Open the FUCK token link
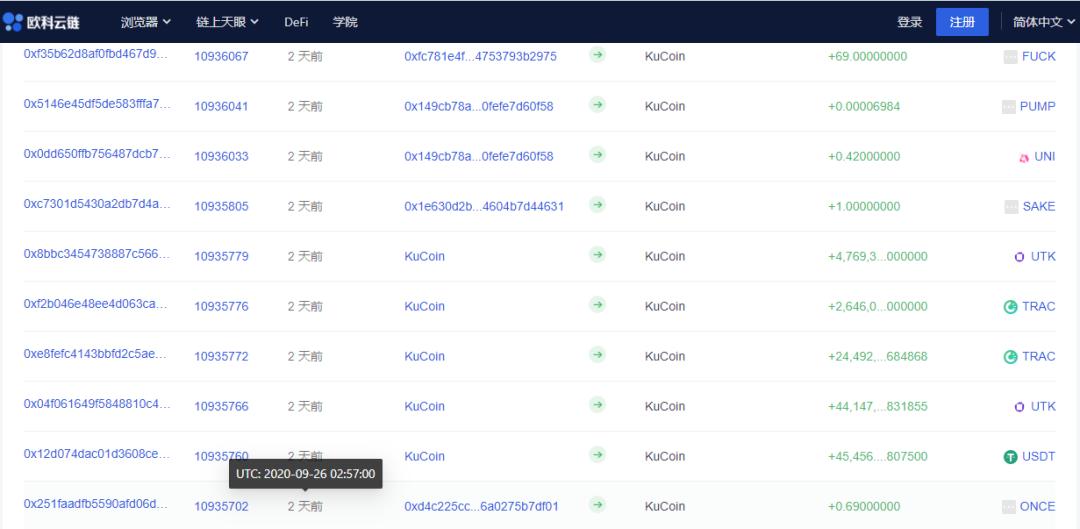 1039,56
